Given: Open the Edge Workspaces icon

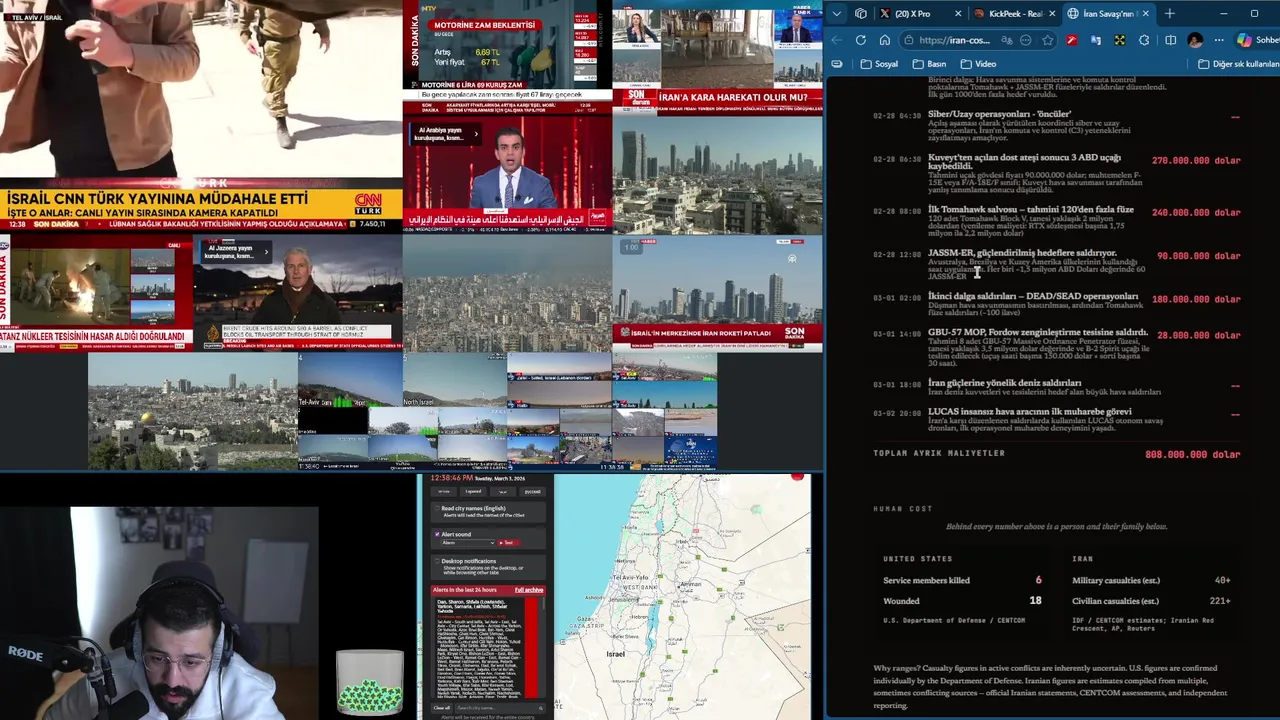Looking at the screenshot, I should click(x=861, y=14).
